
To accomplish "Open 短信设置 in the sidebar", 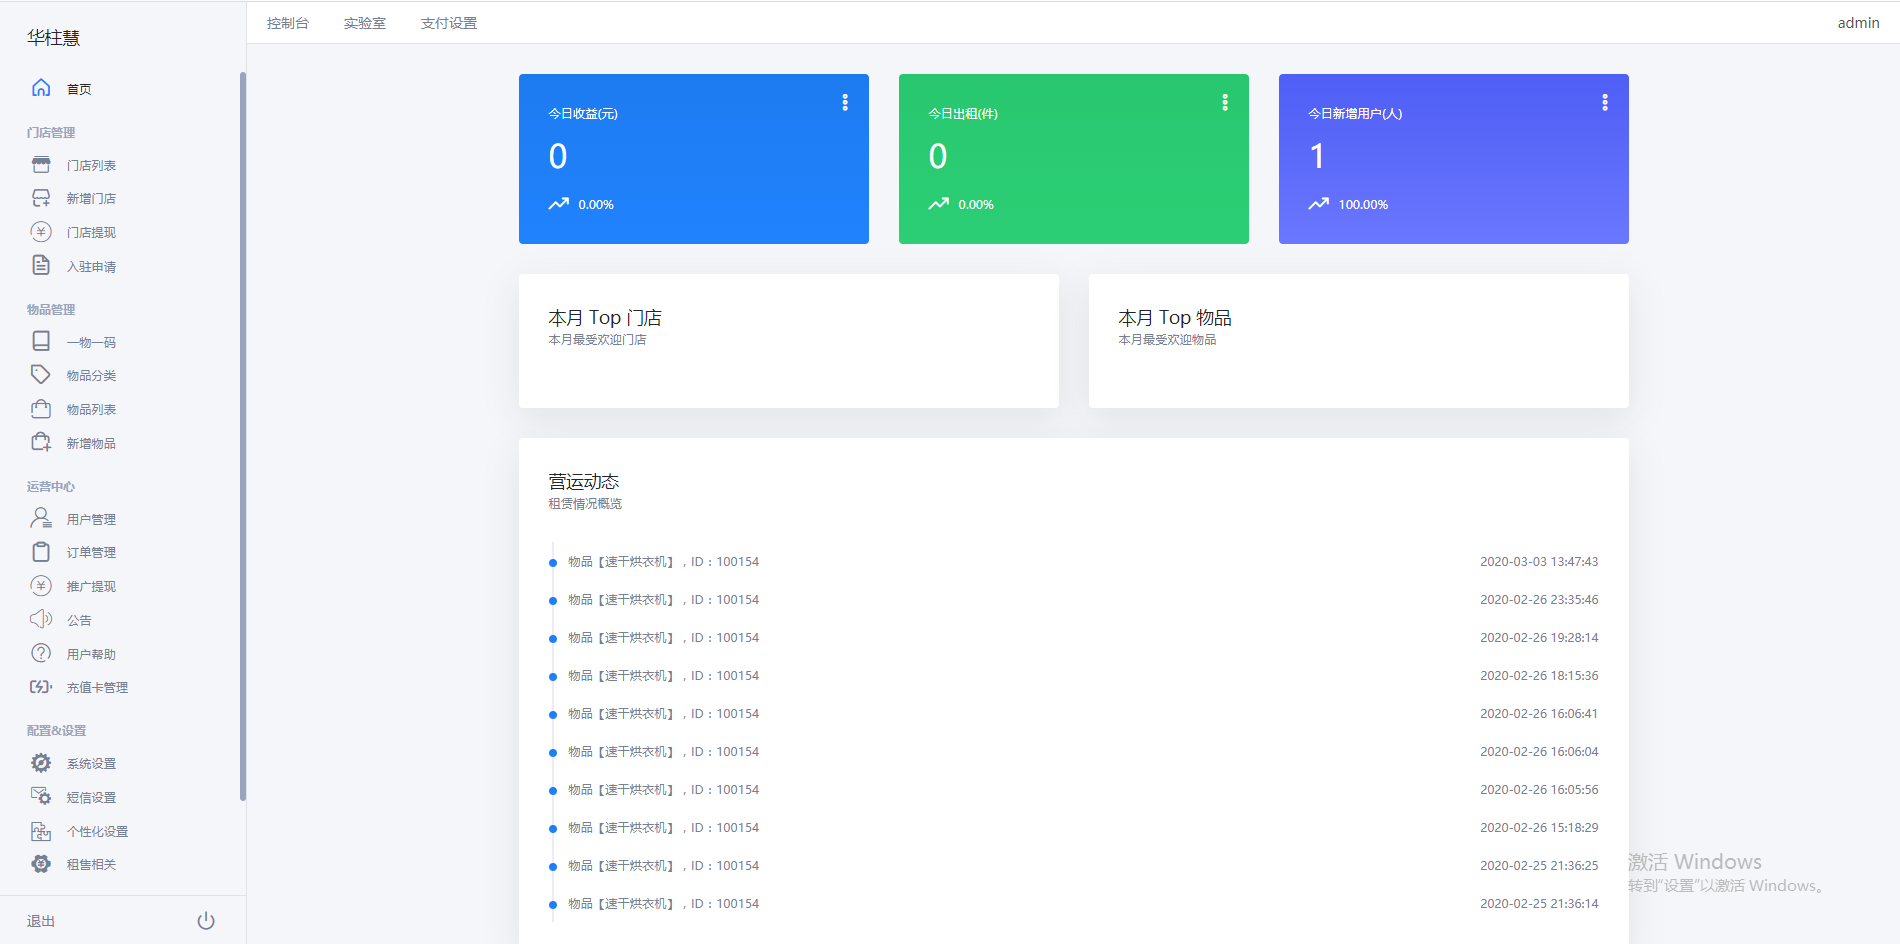I will click(x=91, y=798).
